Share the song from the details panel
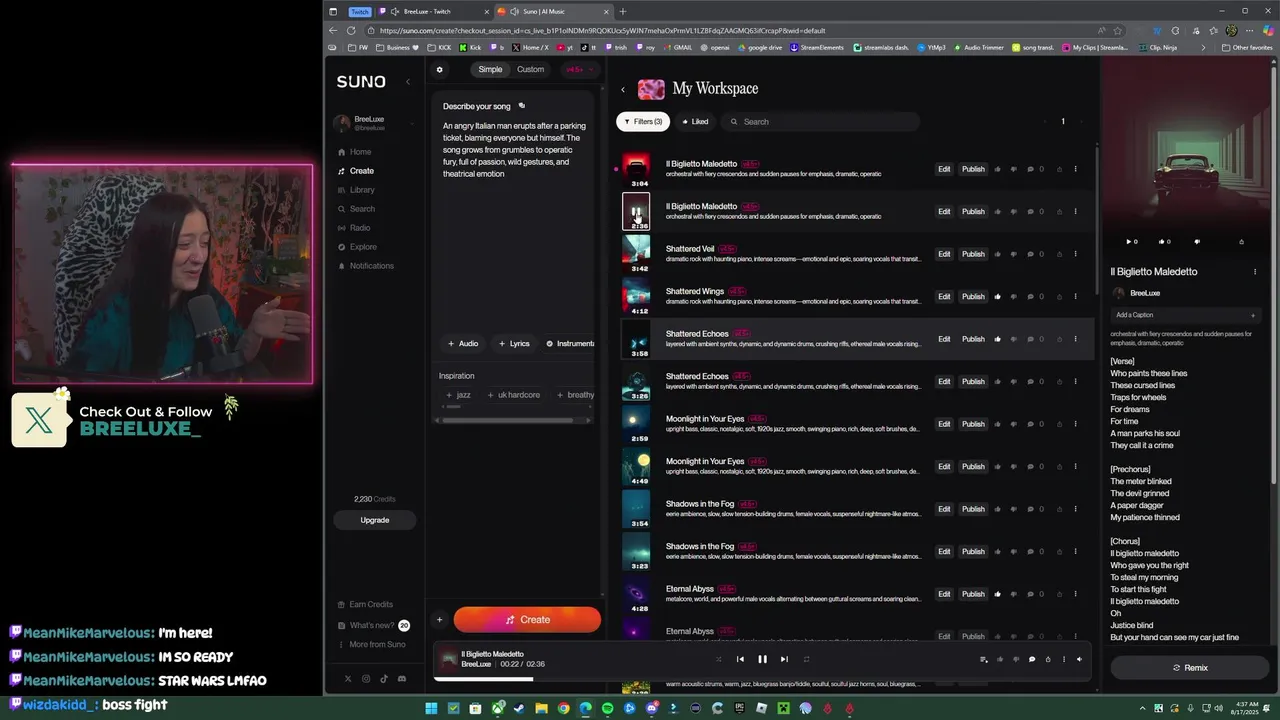The image size is (1280, 720). [1241, 241]
